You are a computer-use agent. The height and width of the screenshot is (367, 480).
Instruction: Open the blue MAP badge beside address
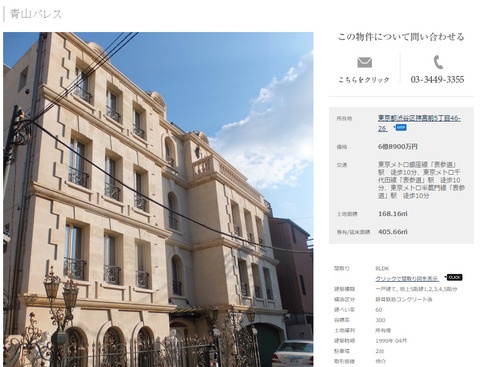pyautogui.click(x=401, y=128)
